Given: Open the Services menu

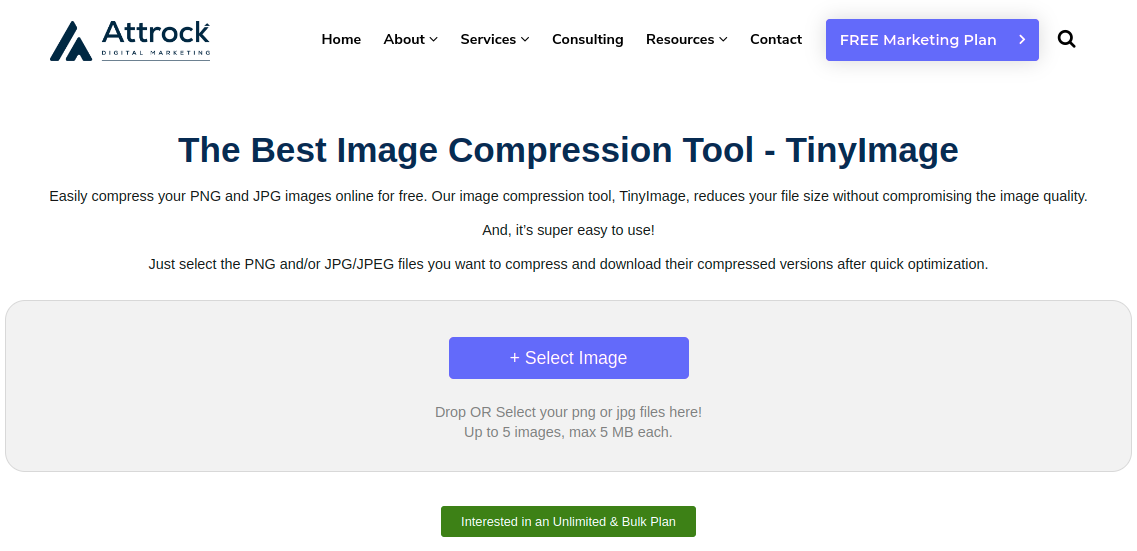Looking at the screenshot, I should (x=488, y=39).
